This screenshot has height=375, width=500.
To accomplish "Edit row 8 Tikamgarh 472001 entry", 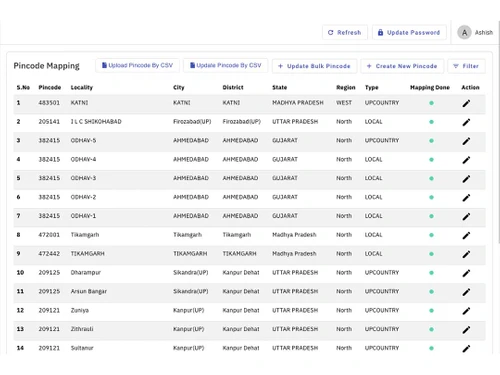I will click(466, 235).
